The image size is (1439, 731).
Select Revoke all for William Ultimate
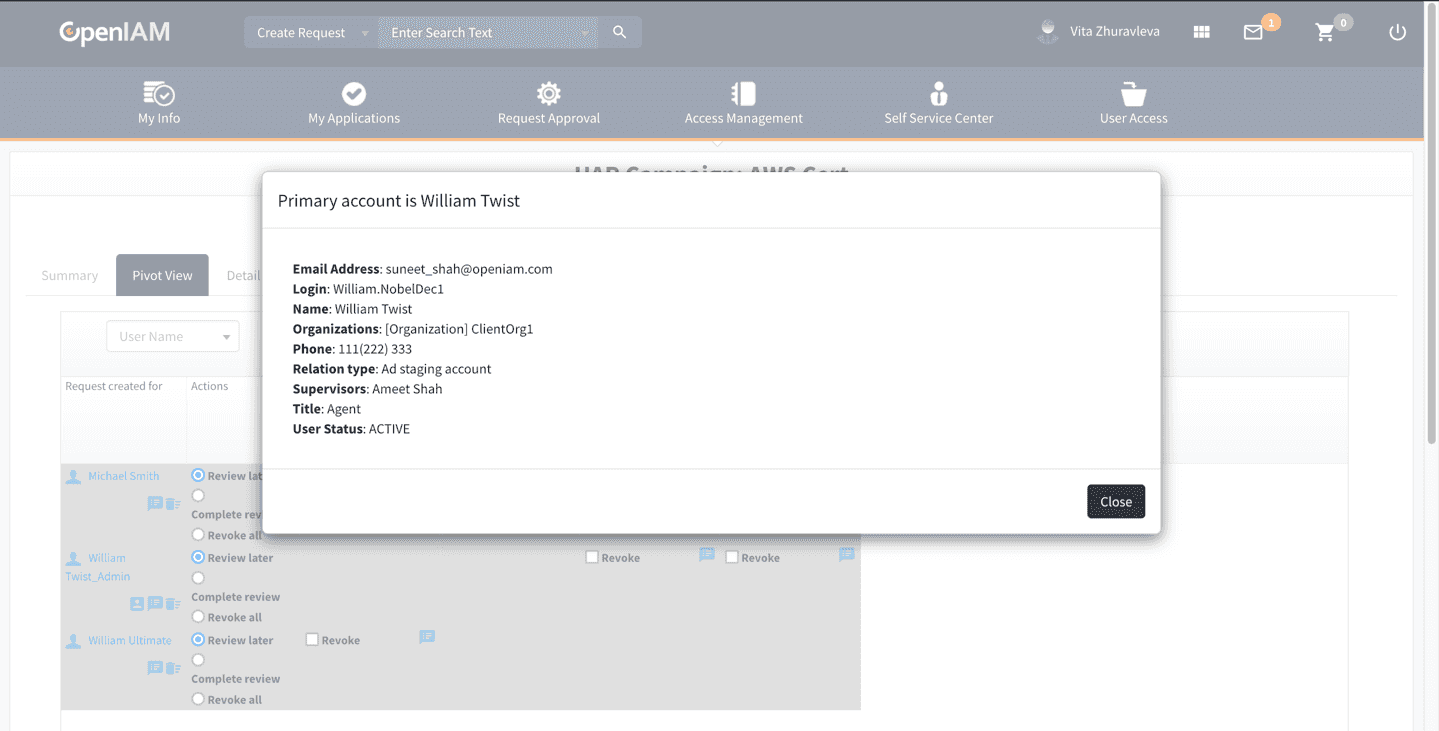[198, 699]
